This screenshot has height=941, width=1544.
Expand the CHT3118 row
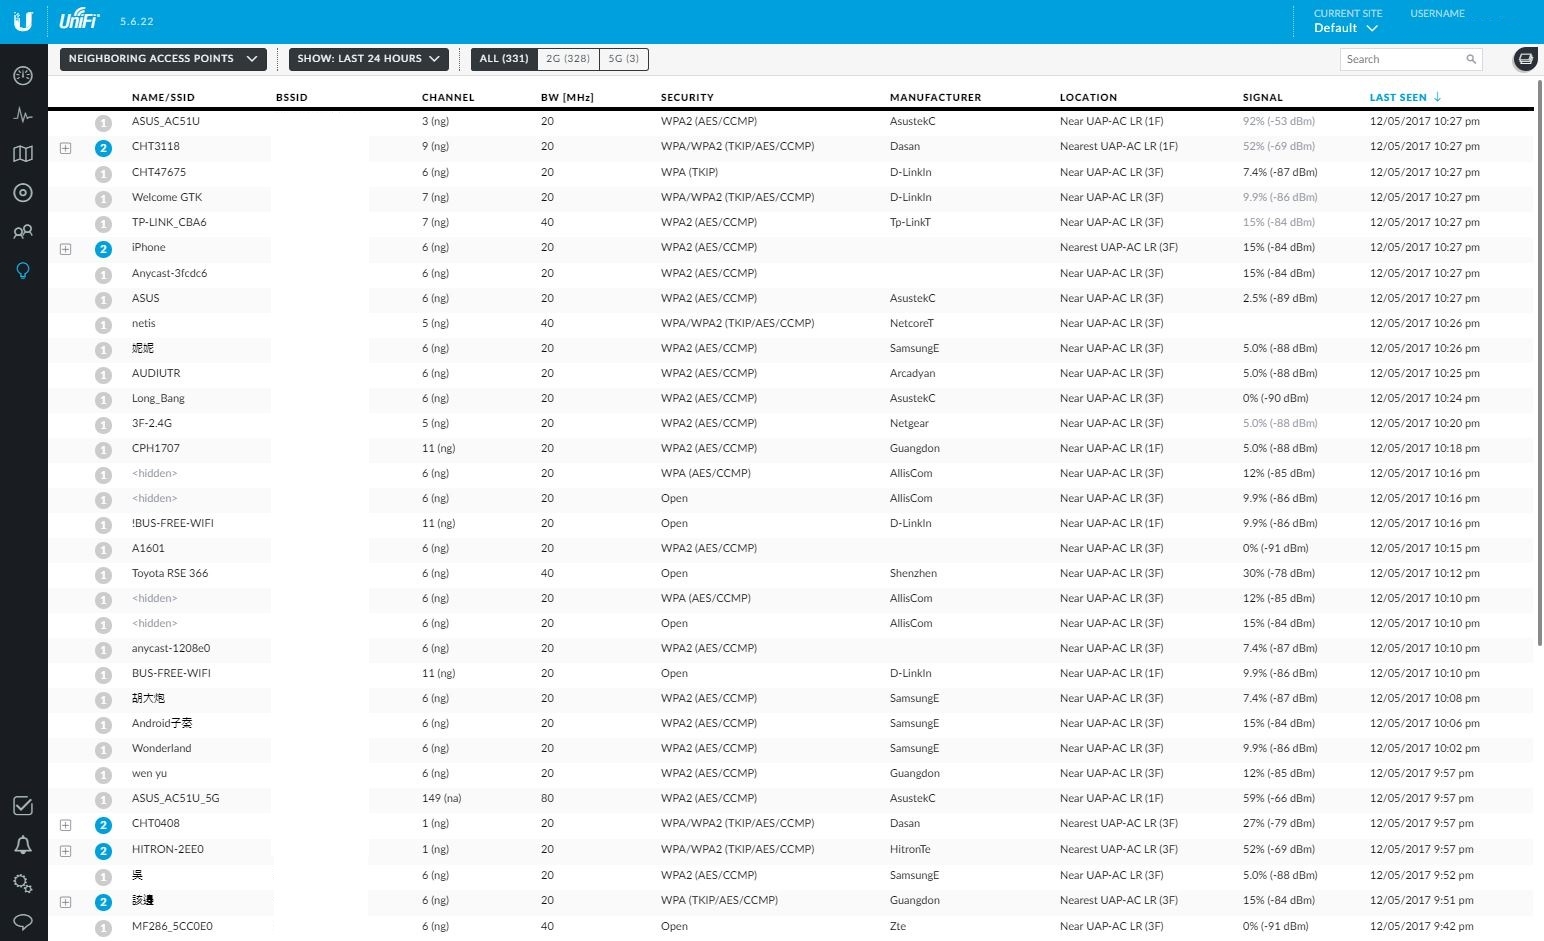[x=65, y=148]
